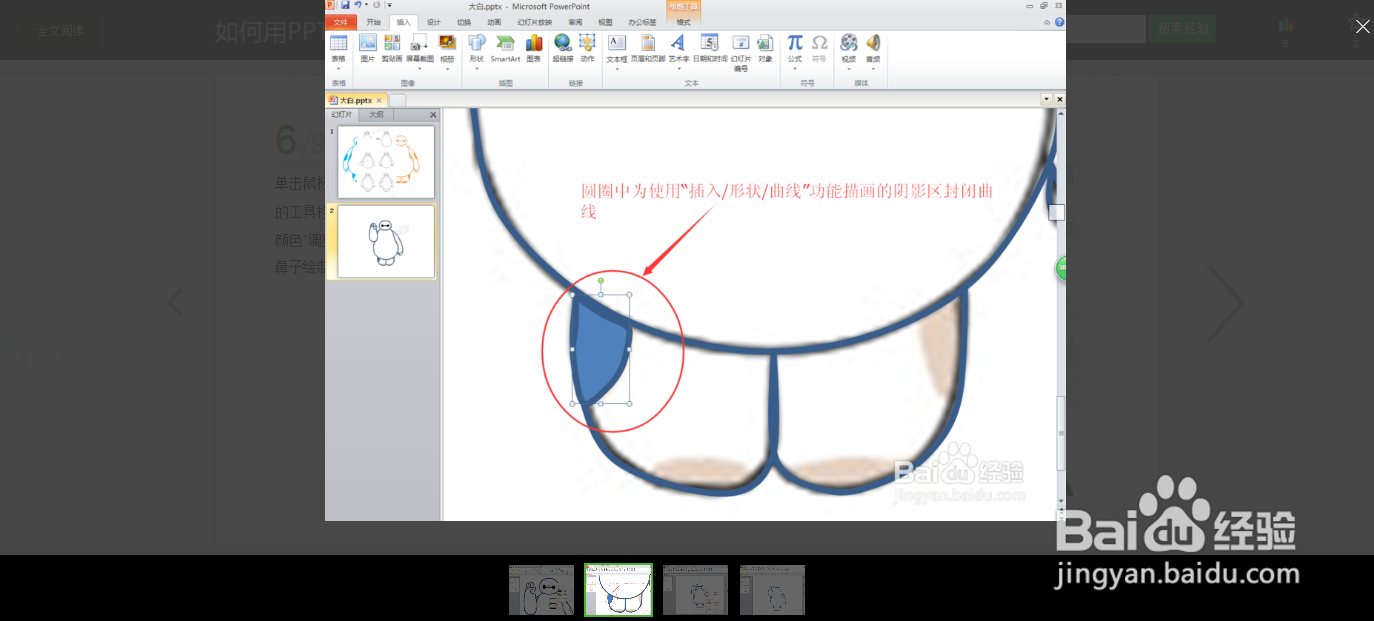Open the 文件 file menu tab

point(340,22)
